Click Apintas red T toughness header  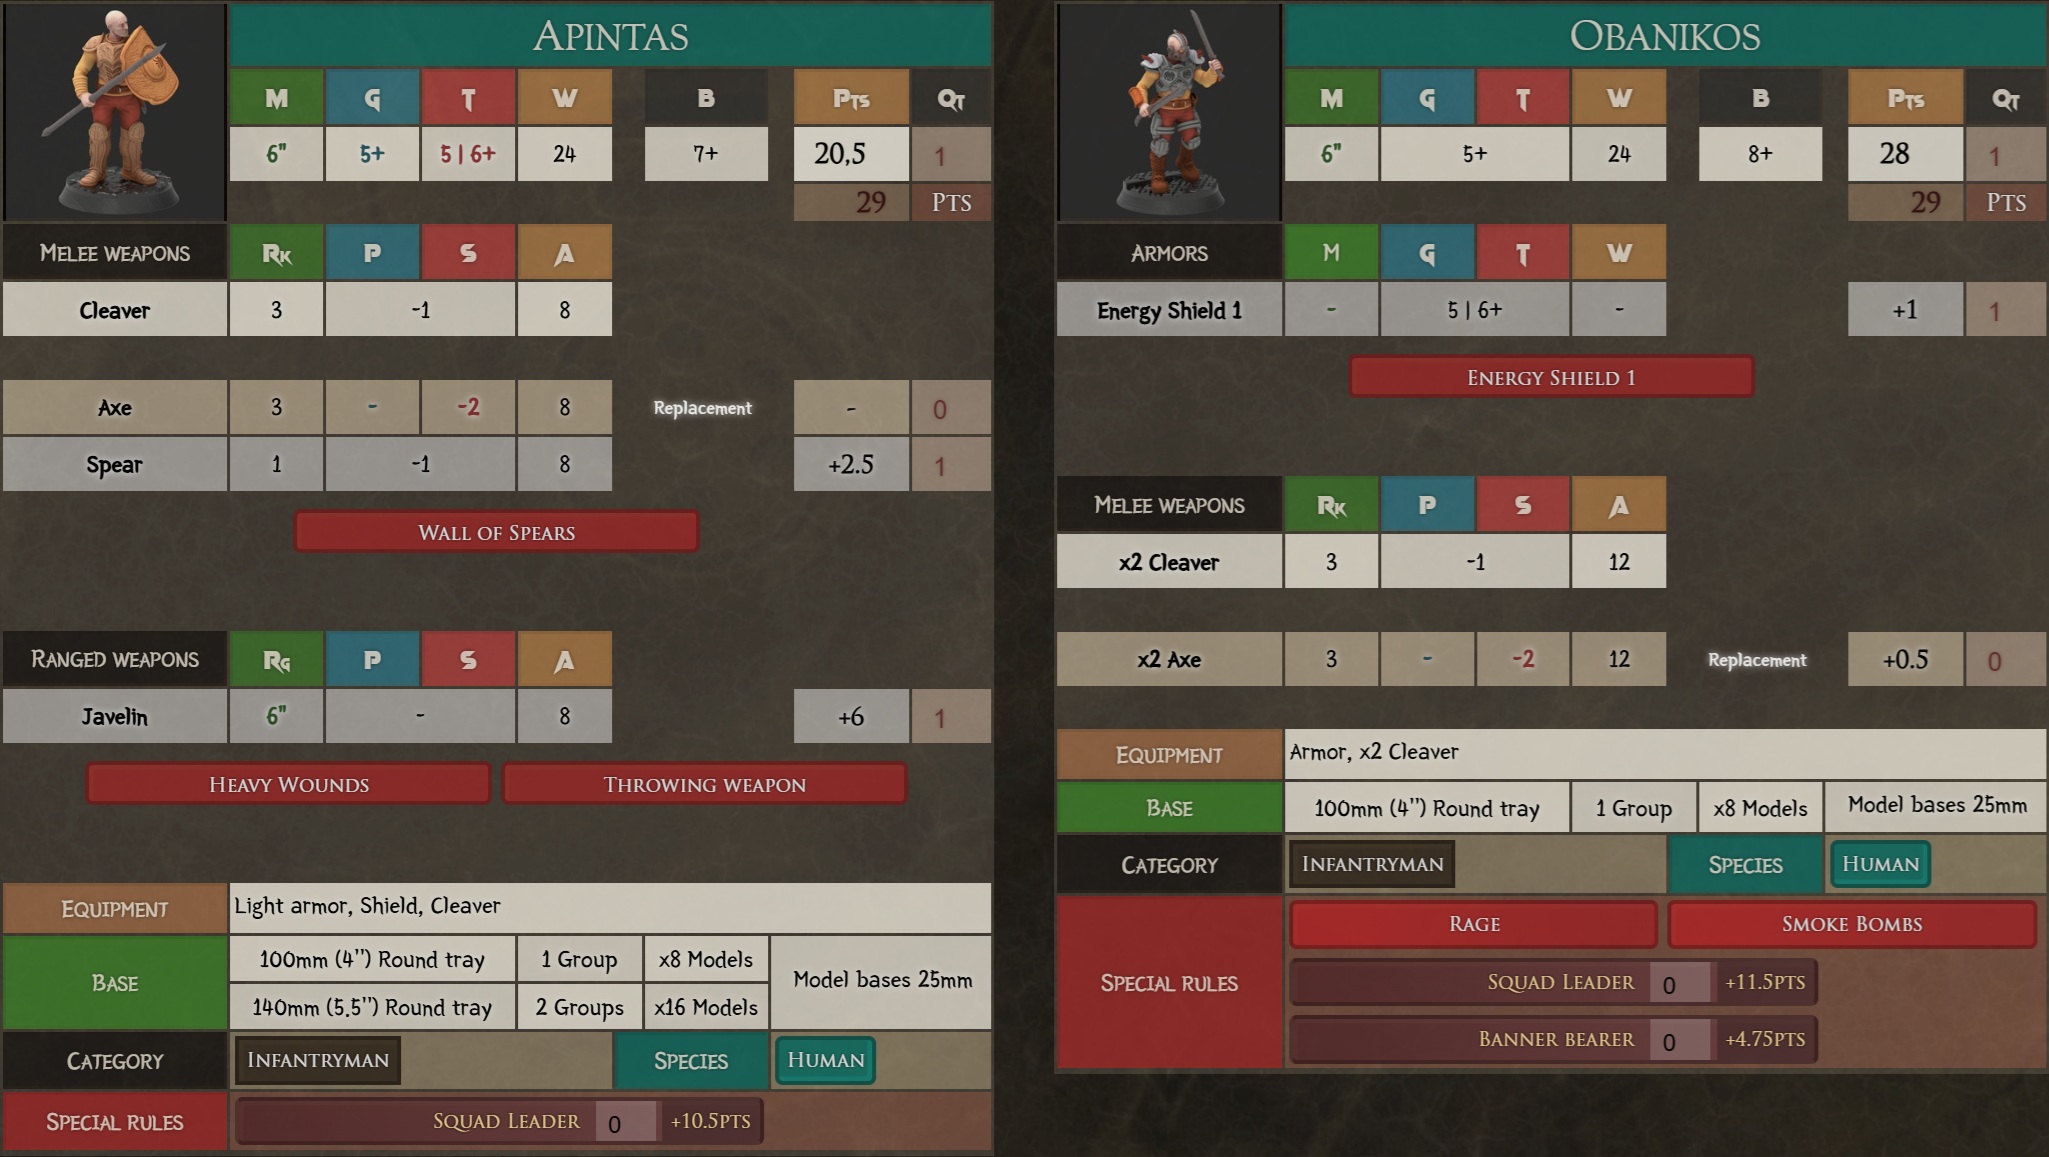click(468, 98)
